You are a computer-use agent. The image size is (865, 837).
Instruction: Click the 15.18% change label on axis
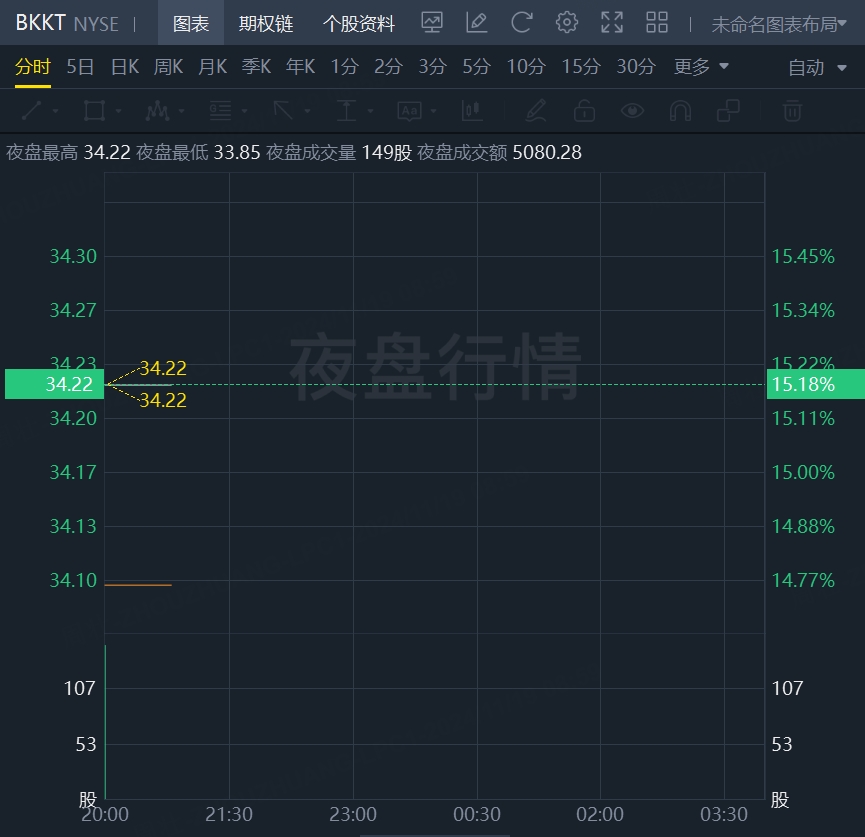[815, 384]
